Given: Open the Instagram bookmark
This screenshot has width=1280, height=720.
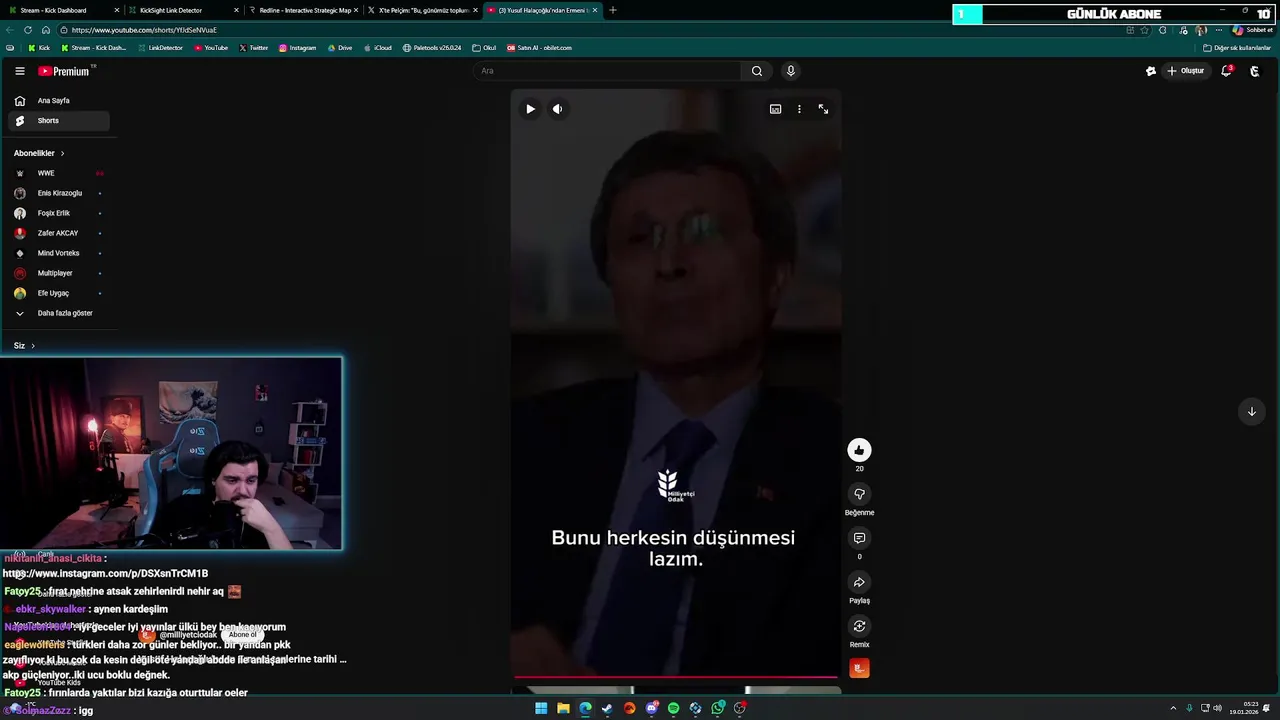Looking at the screenshot, I should 297,48.
